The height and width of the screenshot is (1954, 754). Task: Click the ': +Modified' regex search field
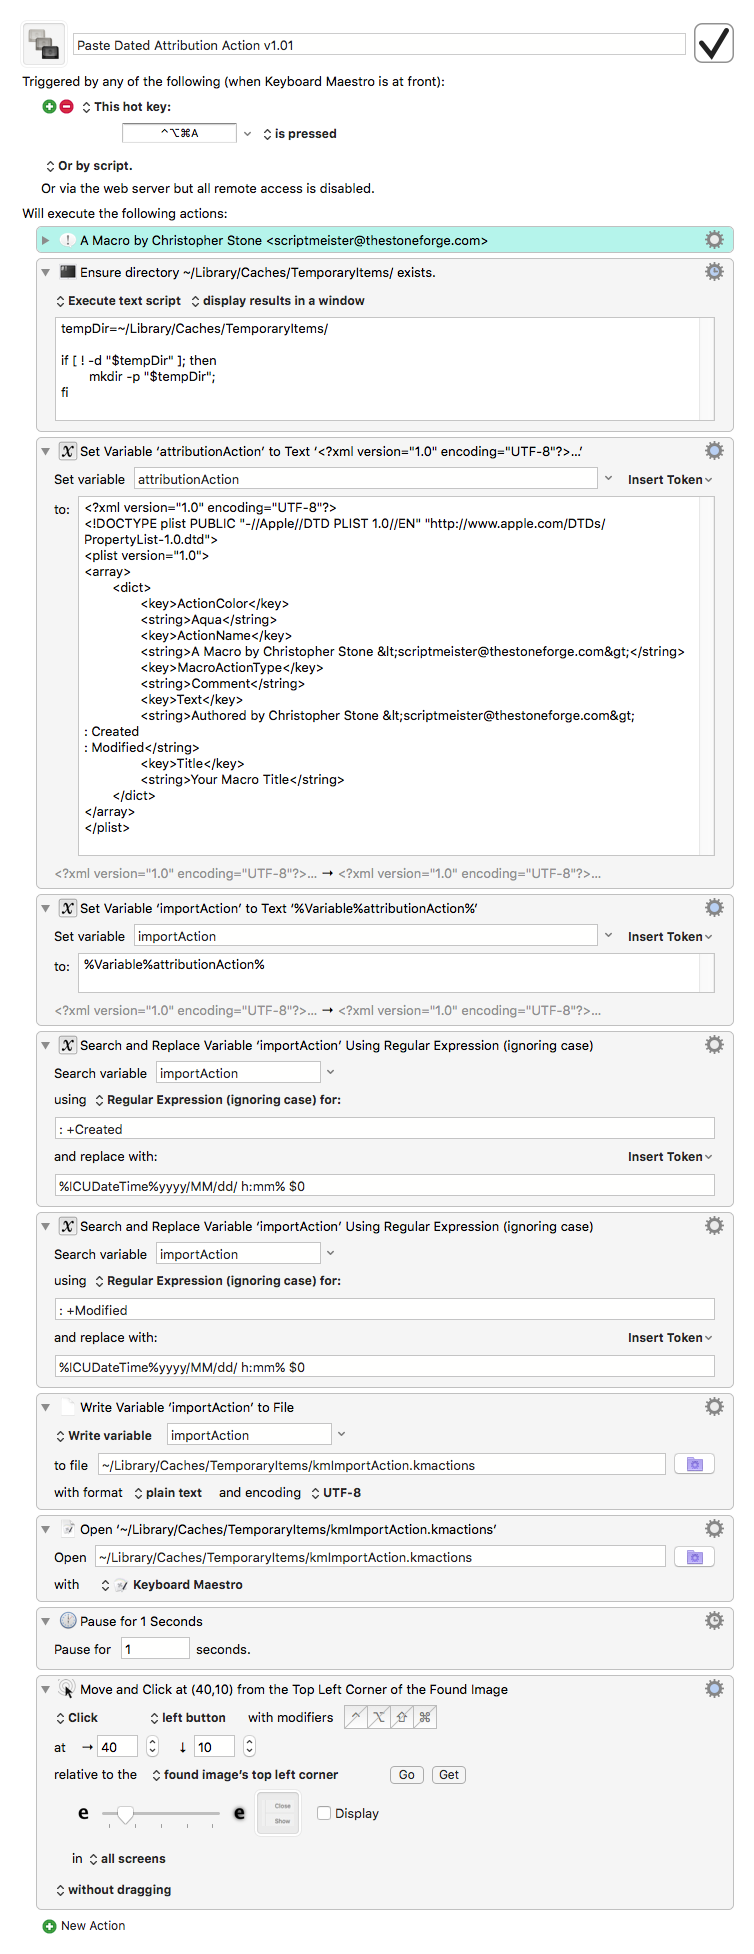point(385,1310)
